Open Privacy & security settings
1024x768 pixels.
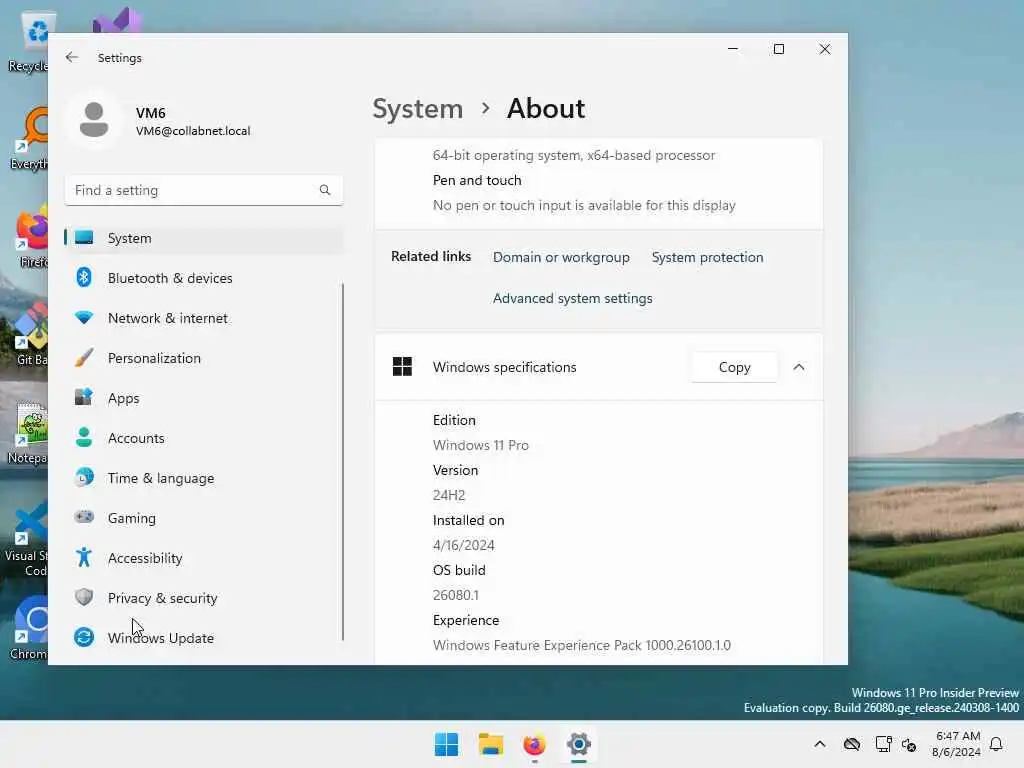[x=204, y=598]
